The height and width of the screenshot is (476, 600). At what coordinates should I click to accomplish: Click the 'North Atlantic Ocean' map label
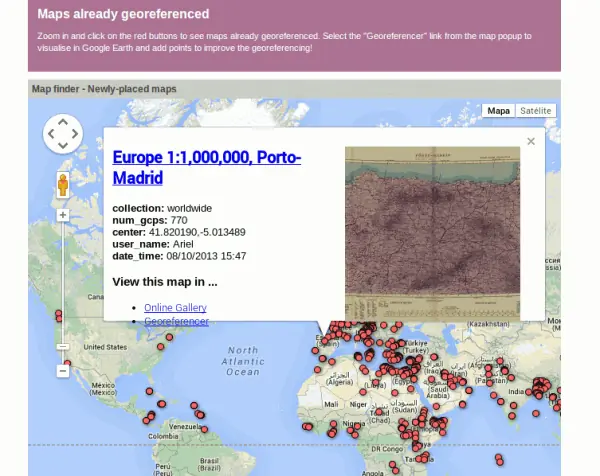[243, 361]
